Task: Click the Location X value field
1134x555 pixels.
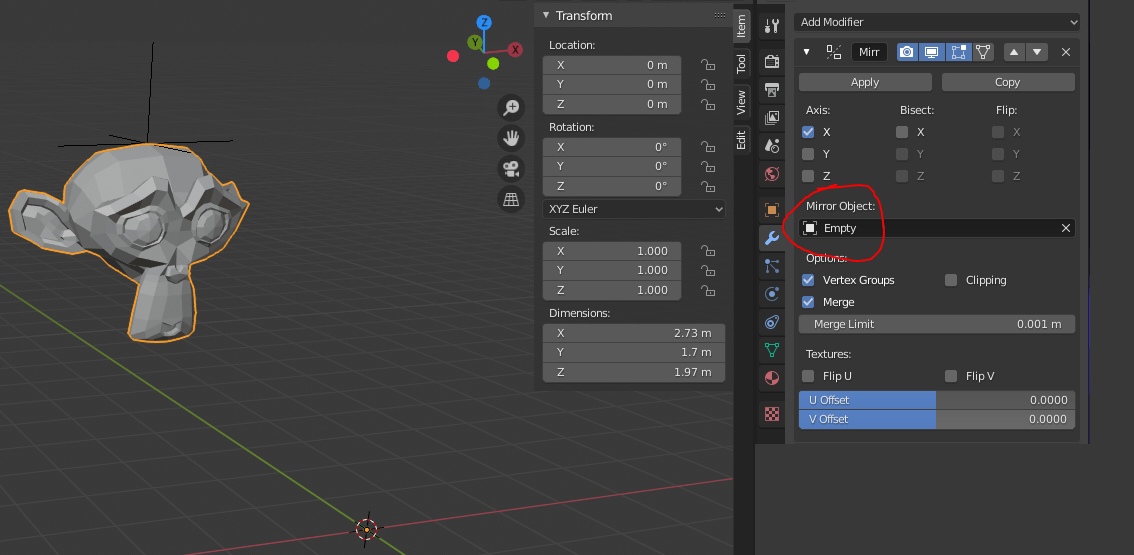Action: pos(612,65)
